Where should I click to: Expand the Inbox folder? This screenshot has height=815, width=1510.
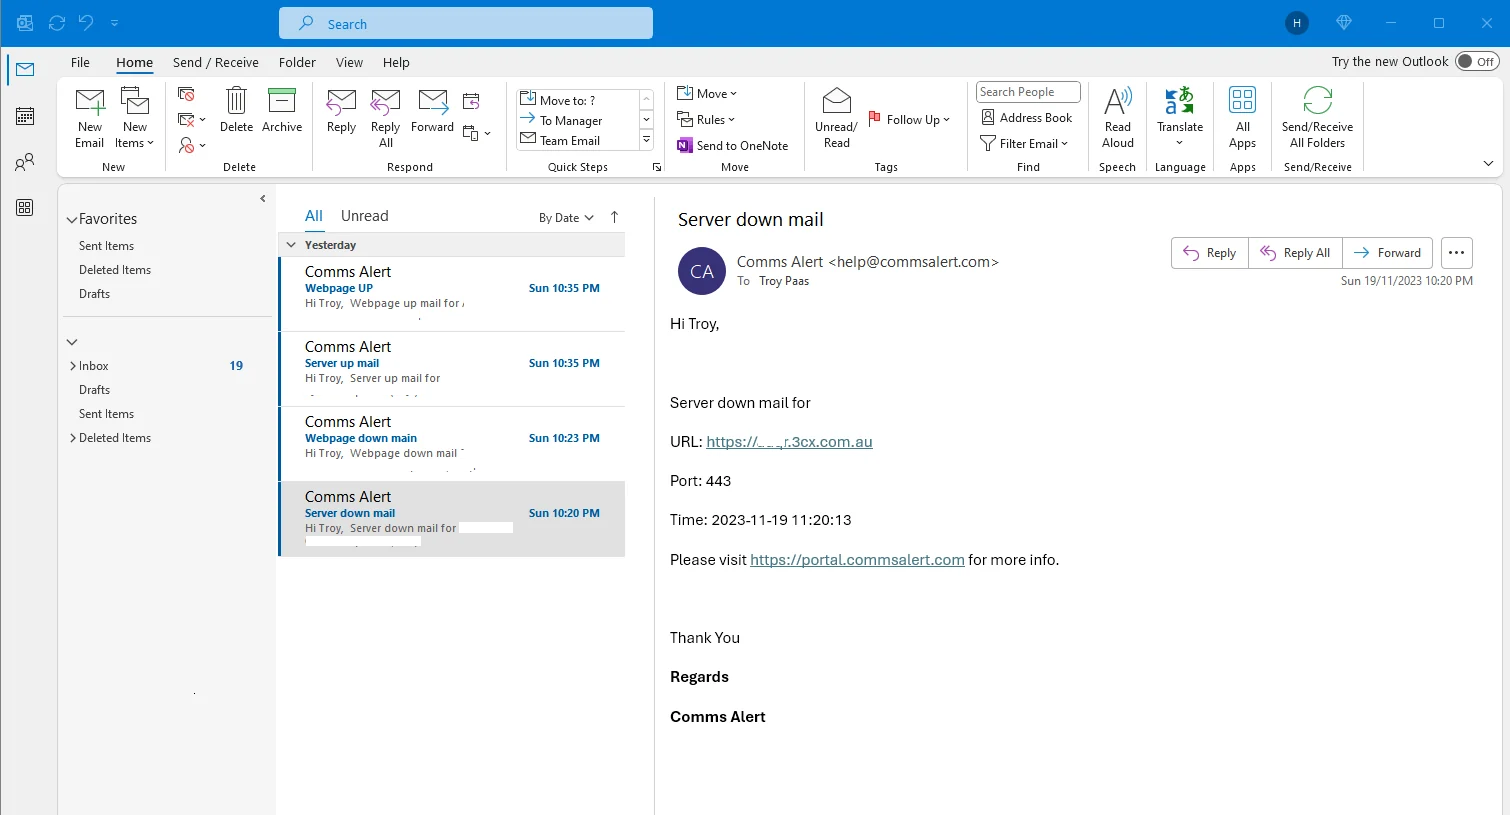[73, 366]
